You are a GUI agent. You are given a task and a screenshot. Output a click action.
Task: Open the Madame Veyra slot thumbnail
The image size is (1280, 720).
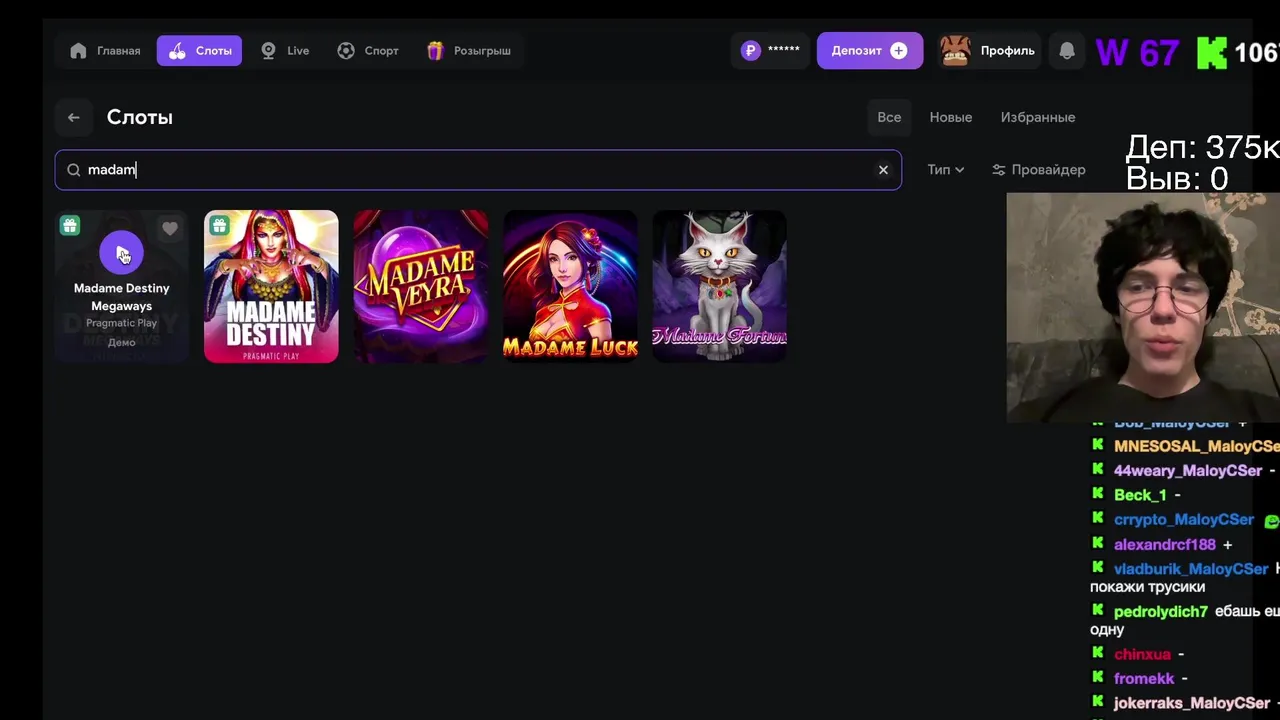pos(421,286)
